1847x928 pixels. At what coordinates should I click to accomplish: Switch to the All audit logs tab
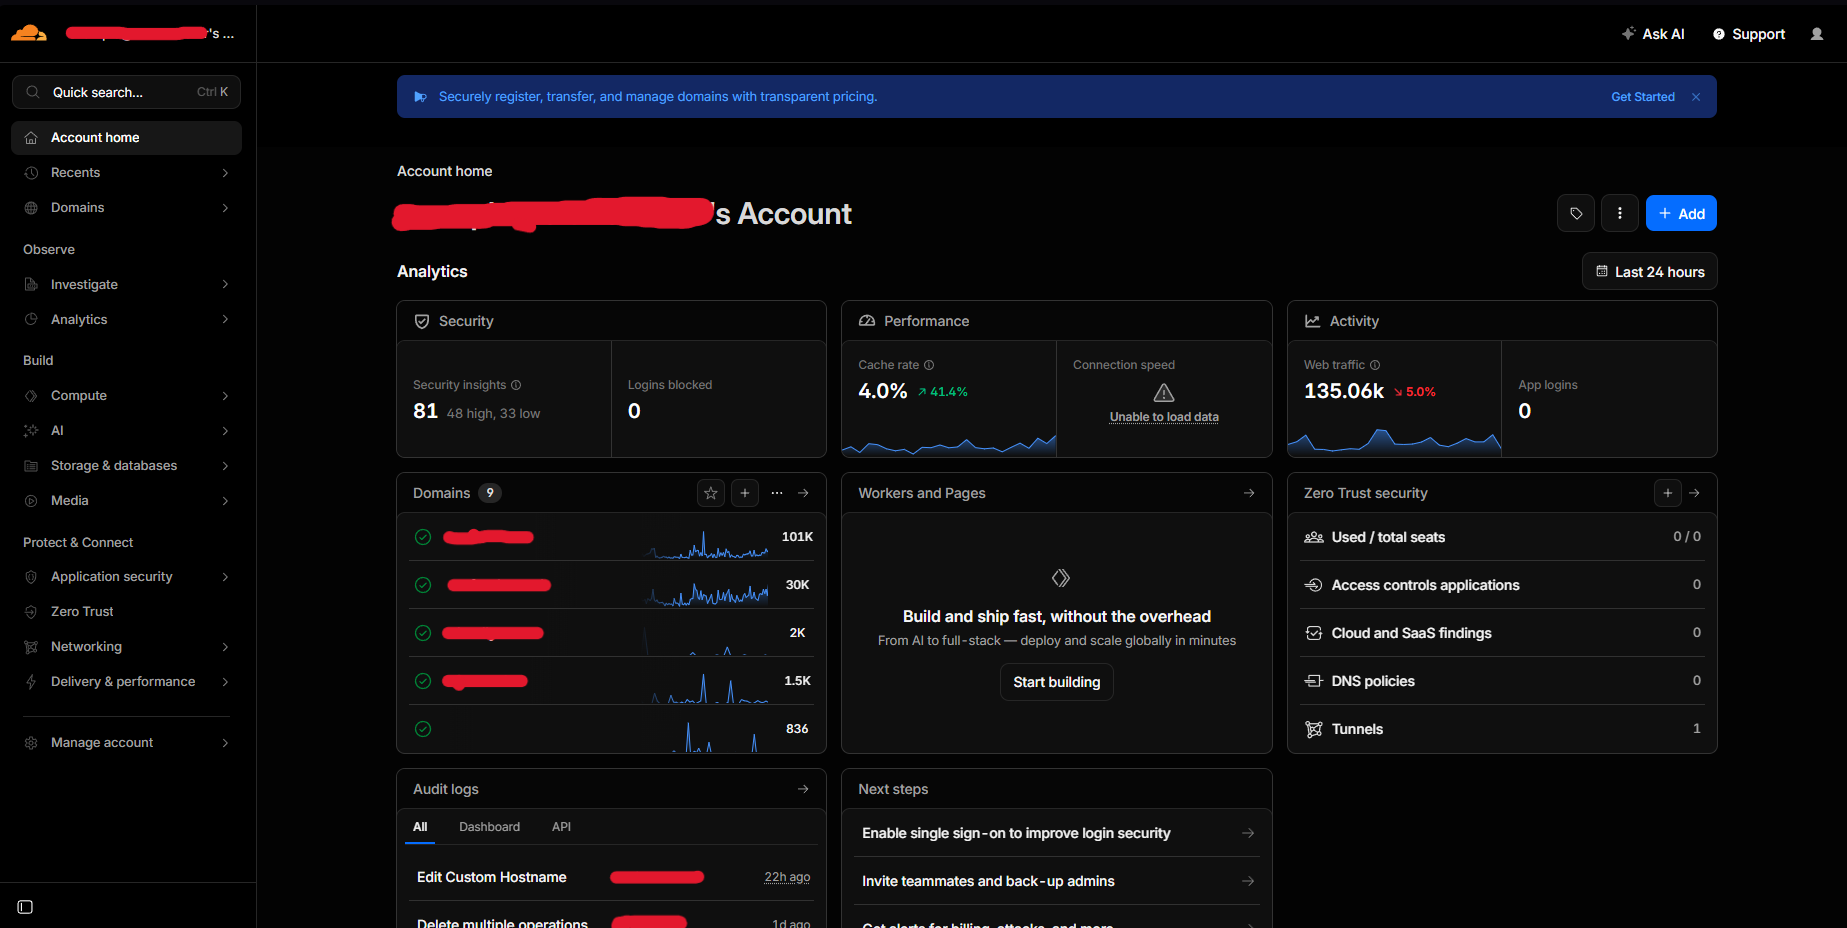tap(420, 827)
